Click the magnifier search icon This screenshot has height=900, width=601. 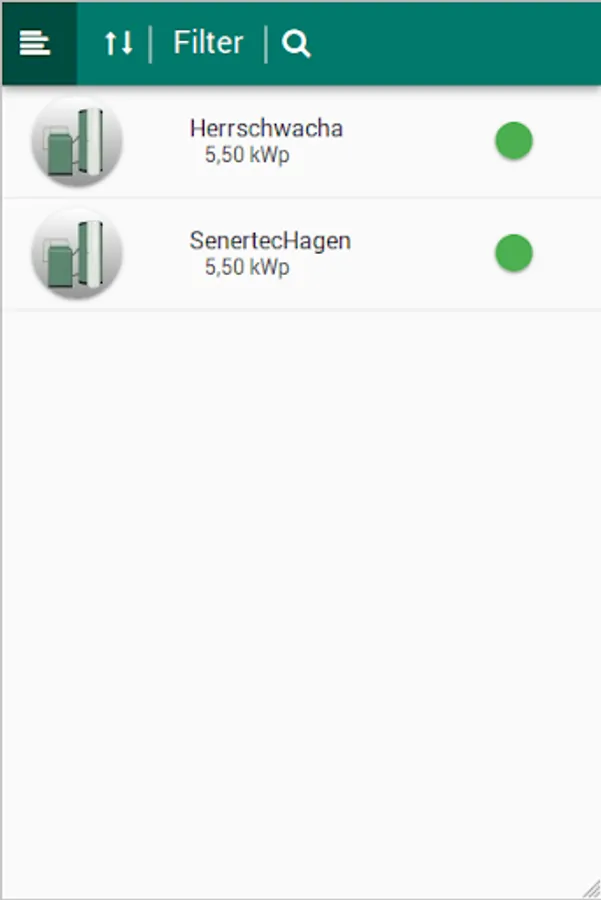(x=296, y=44)
